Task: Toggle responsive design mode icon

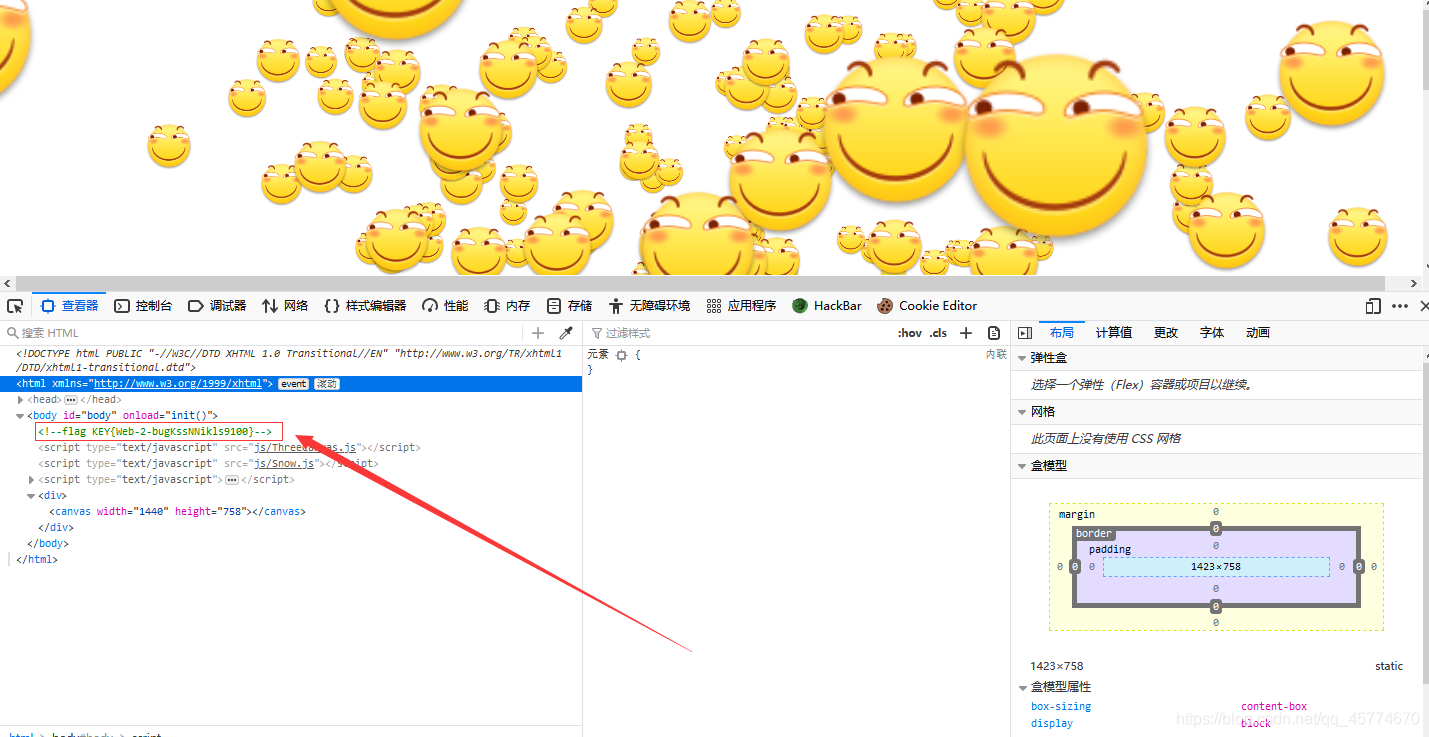Action: click(x=1373, y=306)
